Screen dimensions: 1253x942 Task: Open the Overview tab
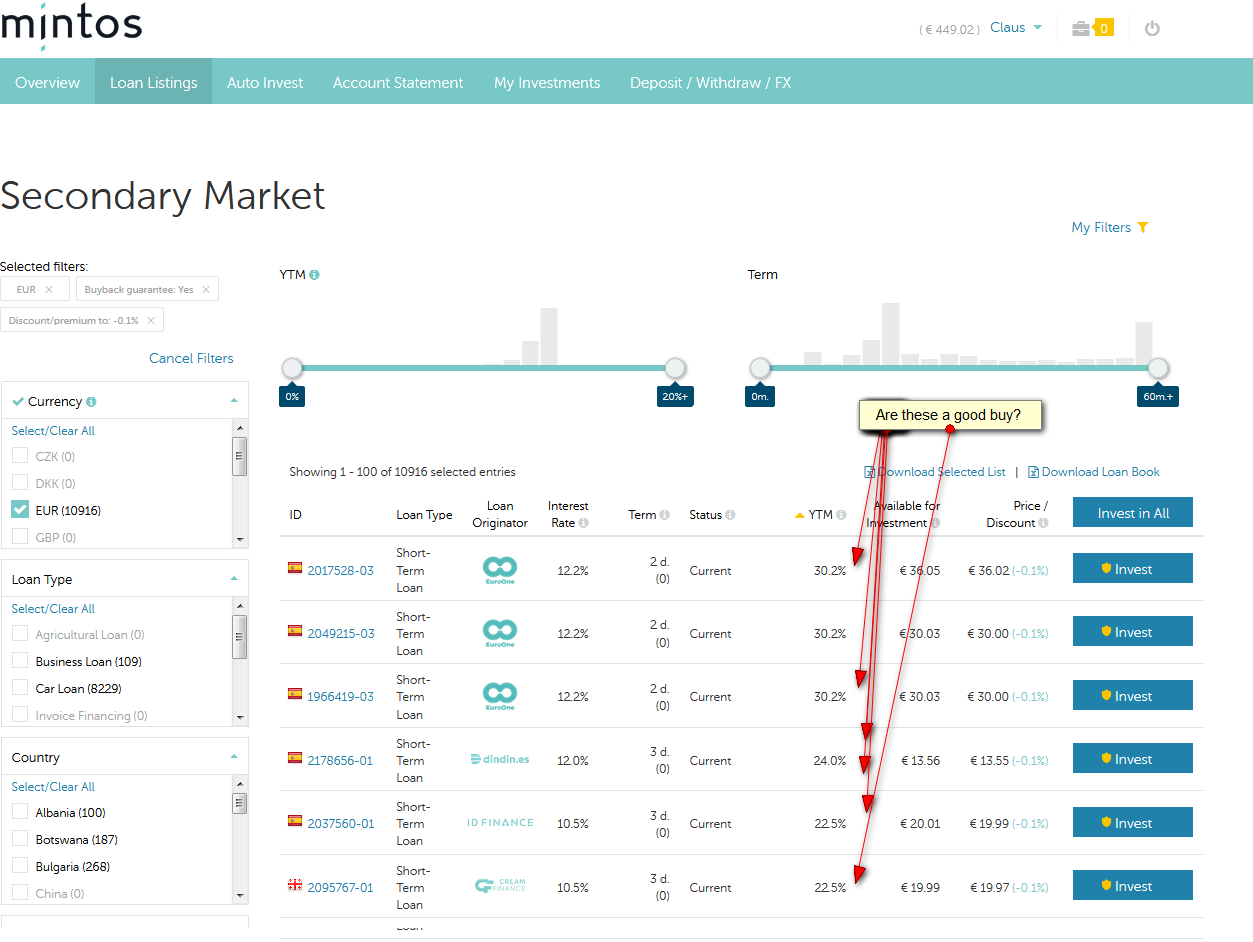pyautogui.click(x=47, y=83)
